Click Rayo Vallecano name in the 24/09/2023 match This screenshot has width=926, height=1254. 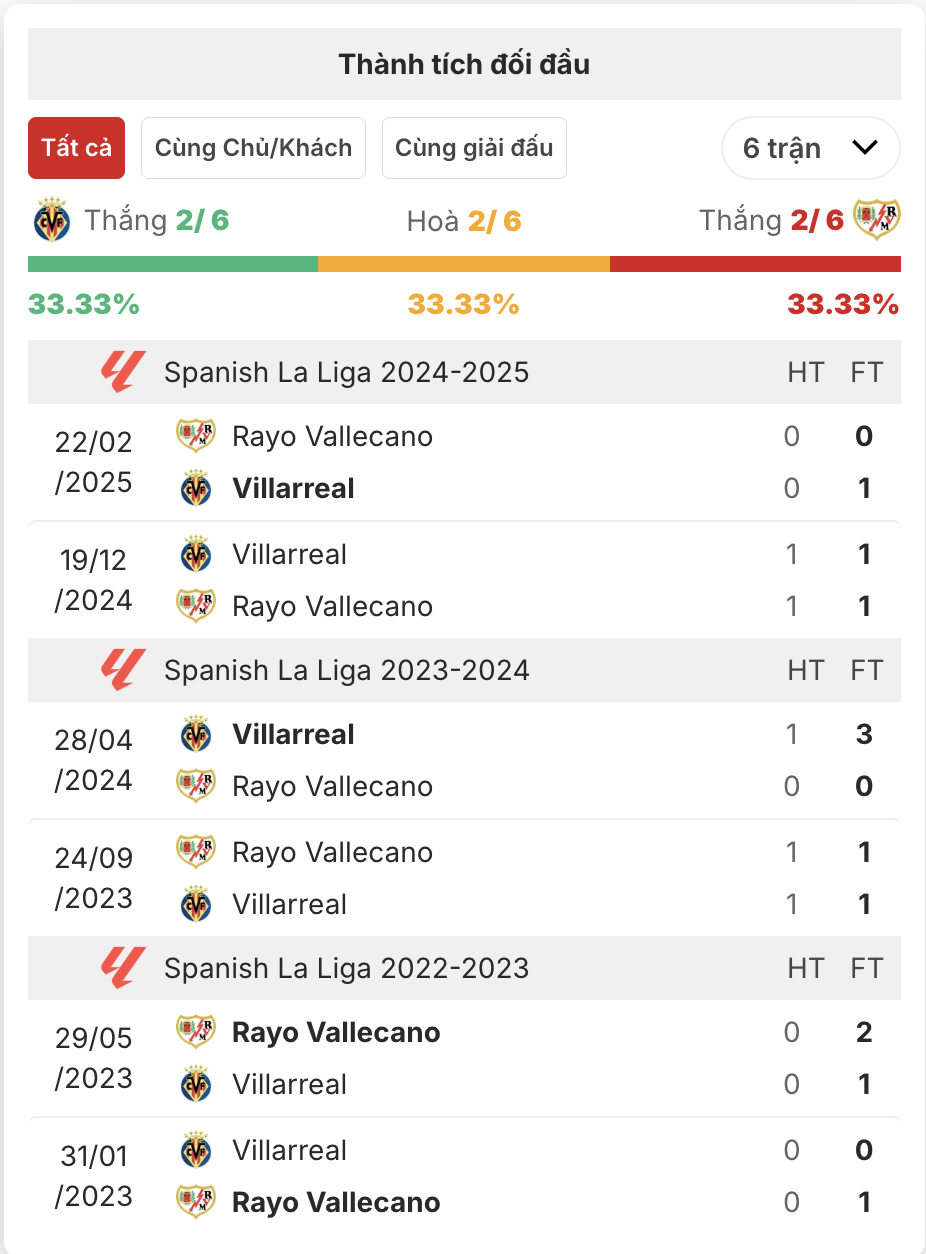[x=332, y=852]
